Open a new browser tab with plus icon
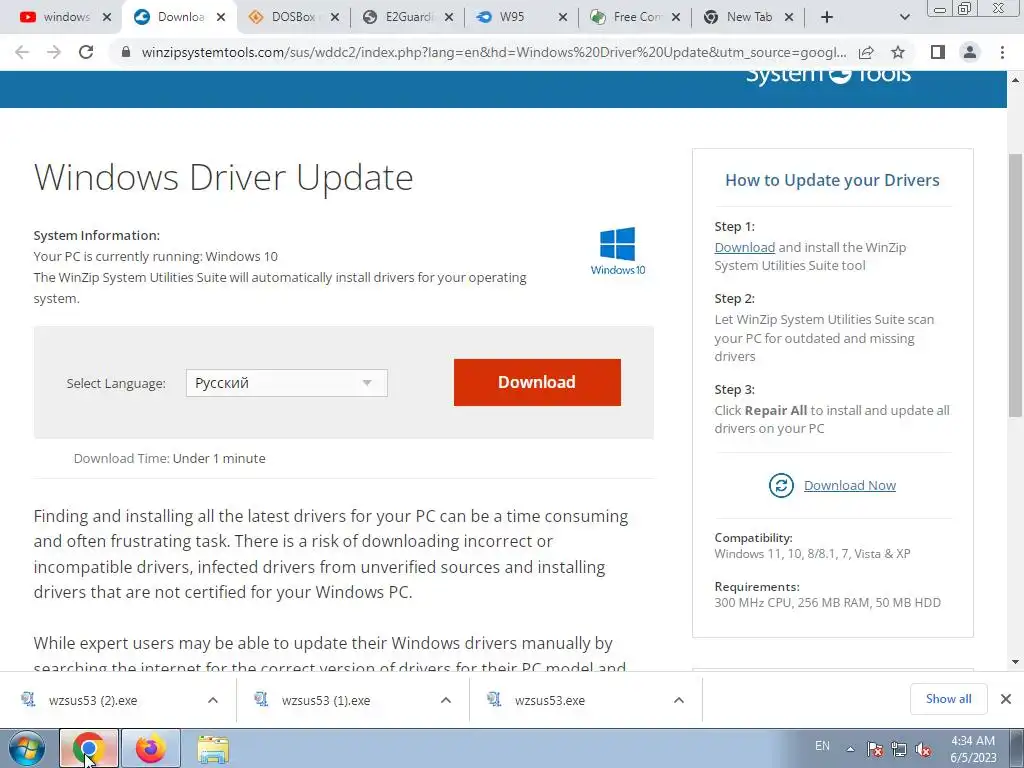 tap(827, 18)
